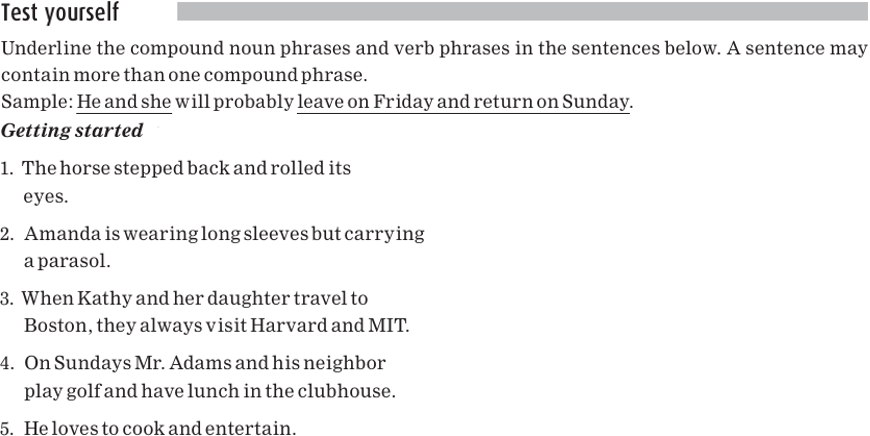
Task: Click the underlined phrase "He and she"
Action: [124, 102]
